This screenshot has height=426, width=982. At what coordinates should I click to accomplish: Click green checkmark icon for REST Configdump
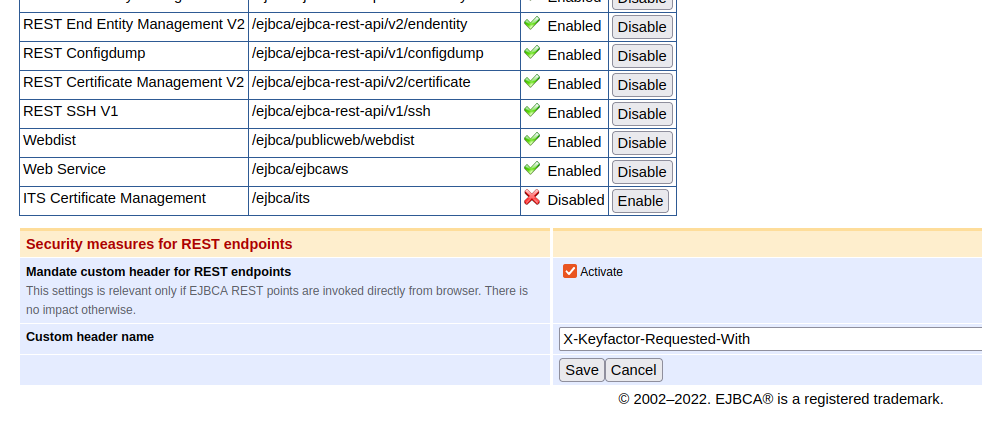(532, 53)
